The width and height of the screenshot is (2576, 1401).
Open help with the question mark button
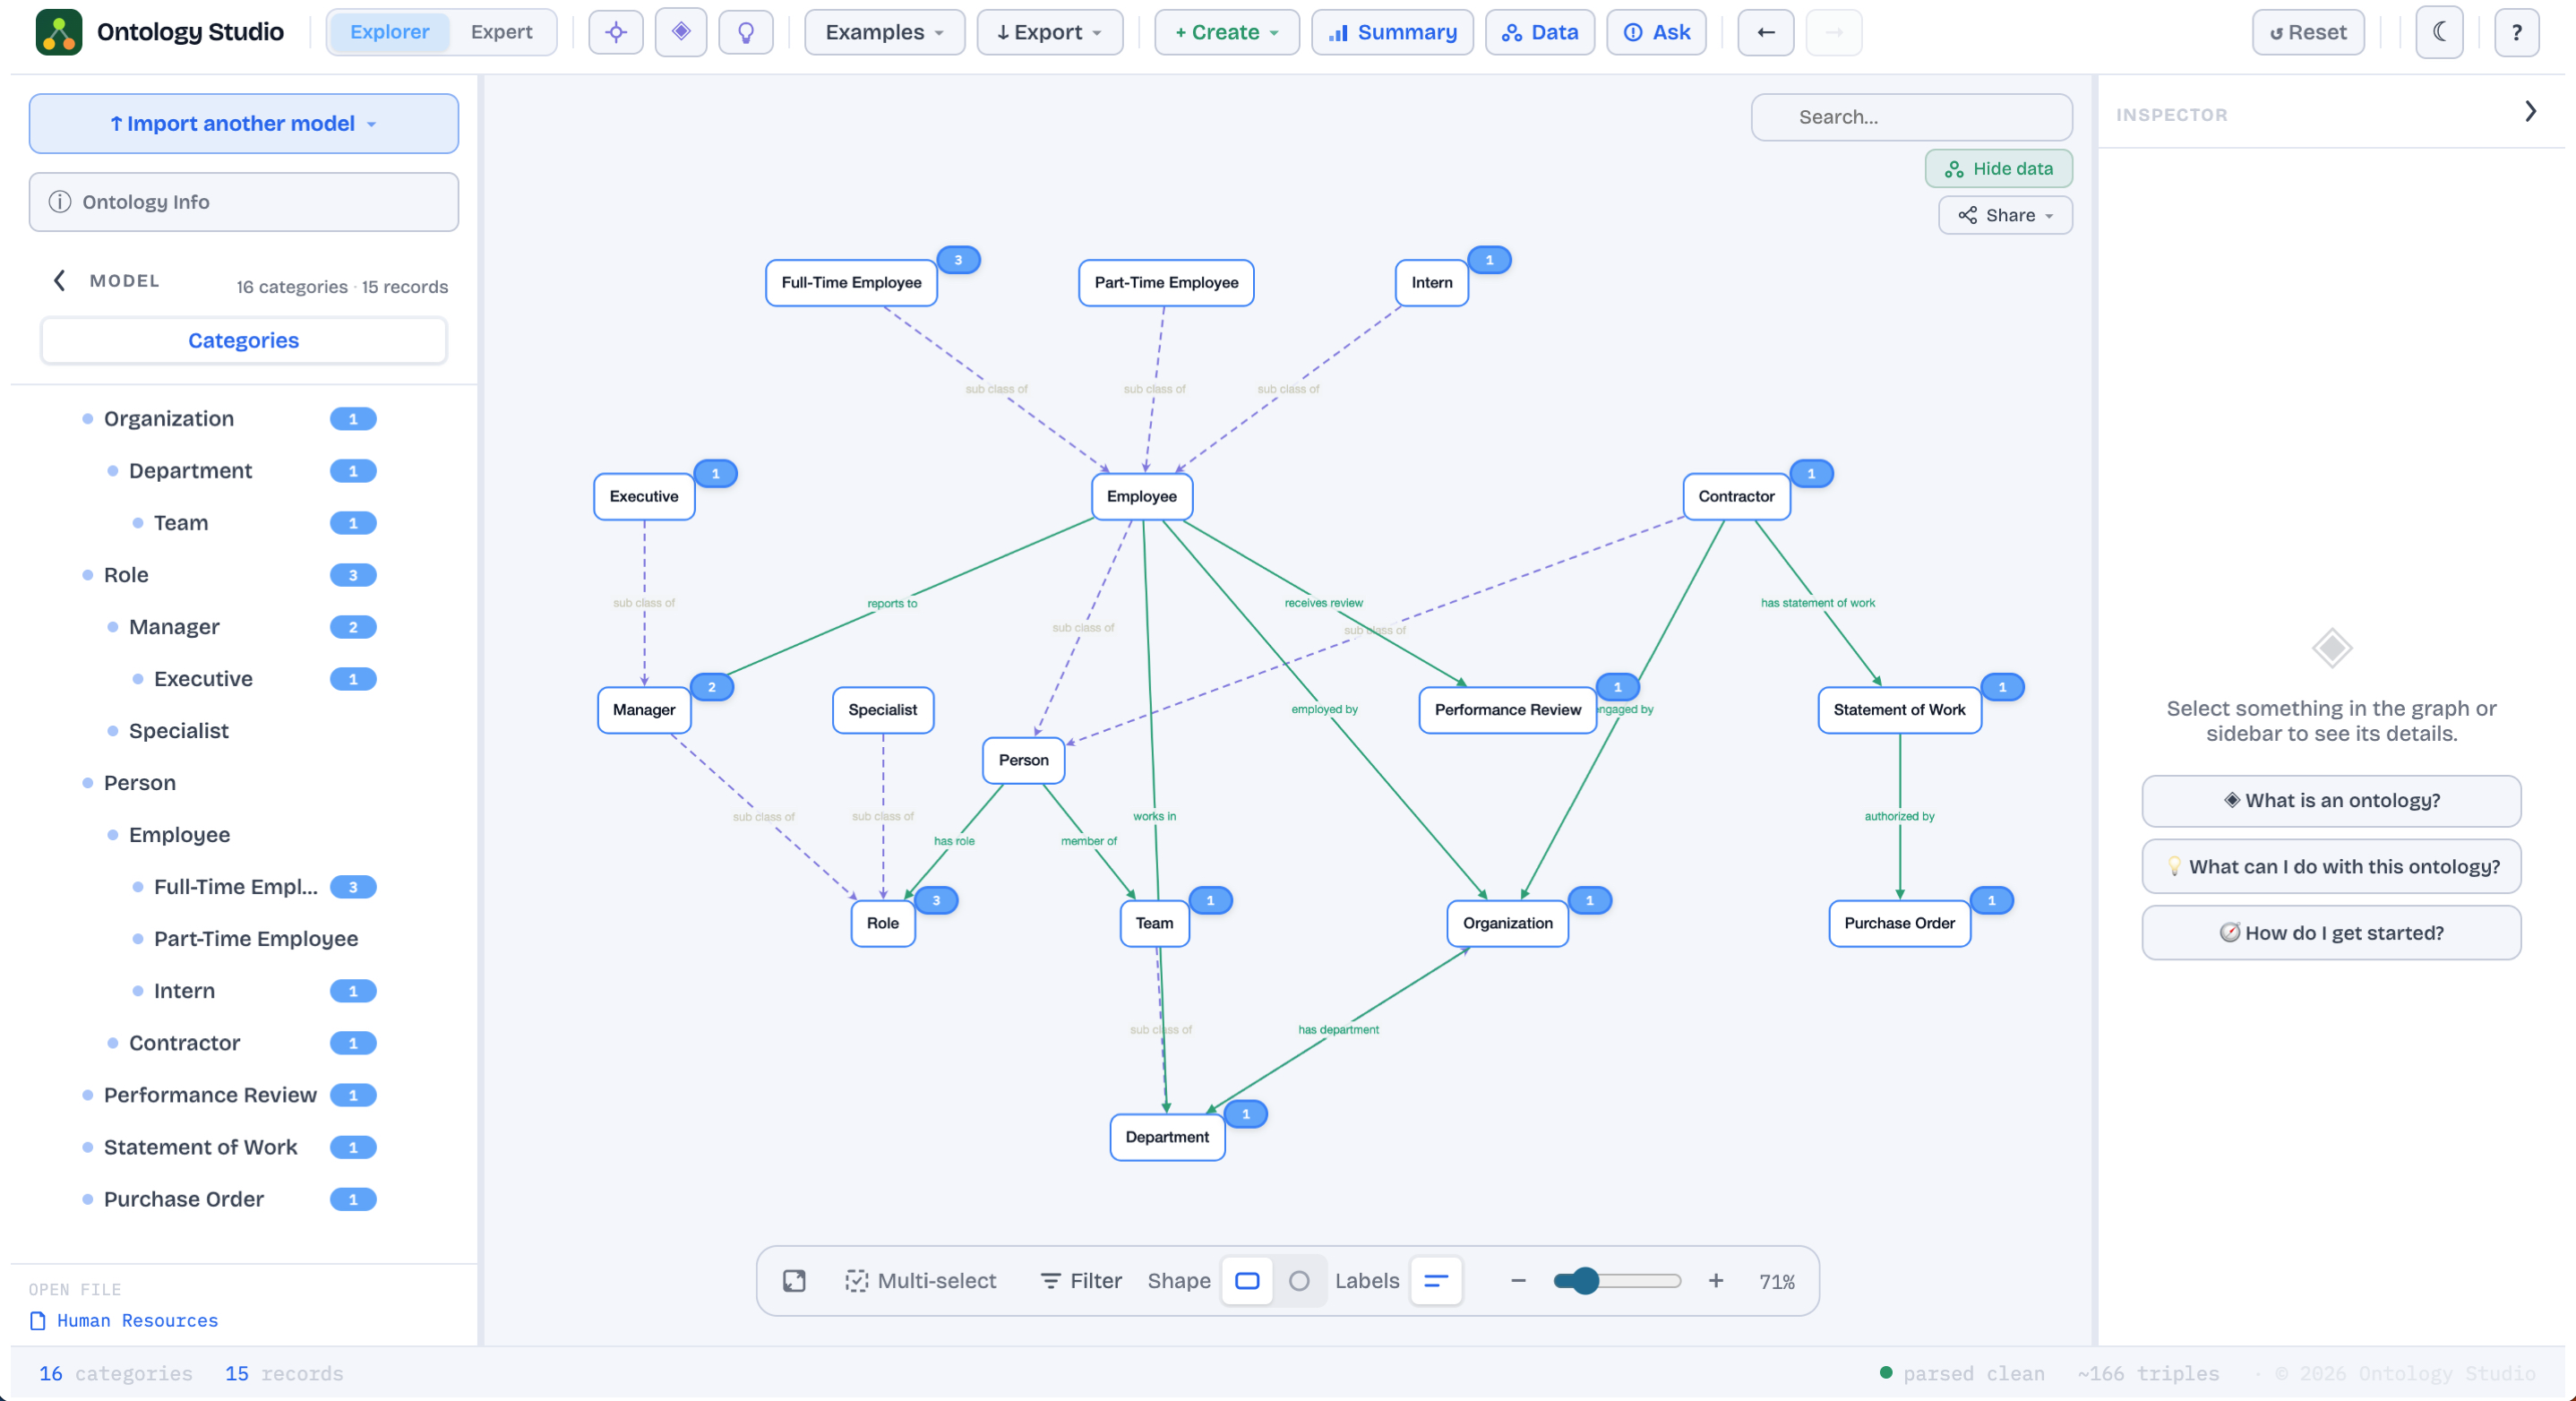tap(2517, 32)
